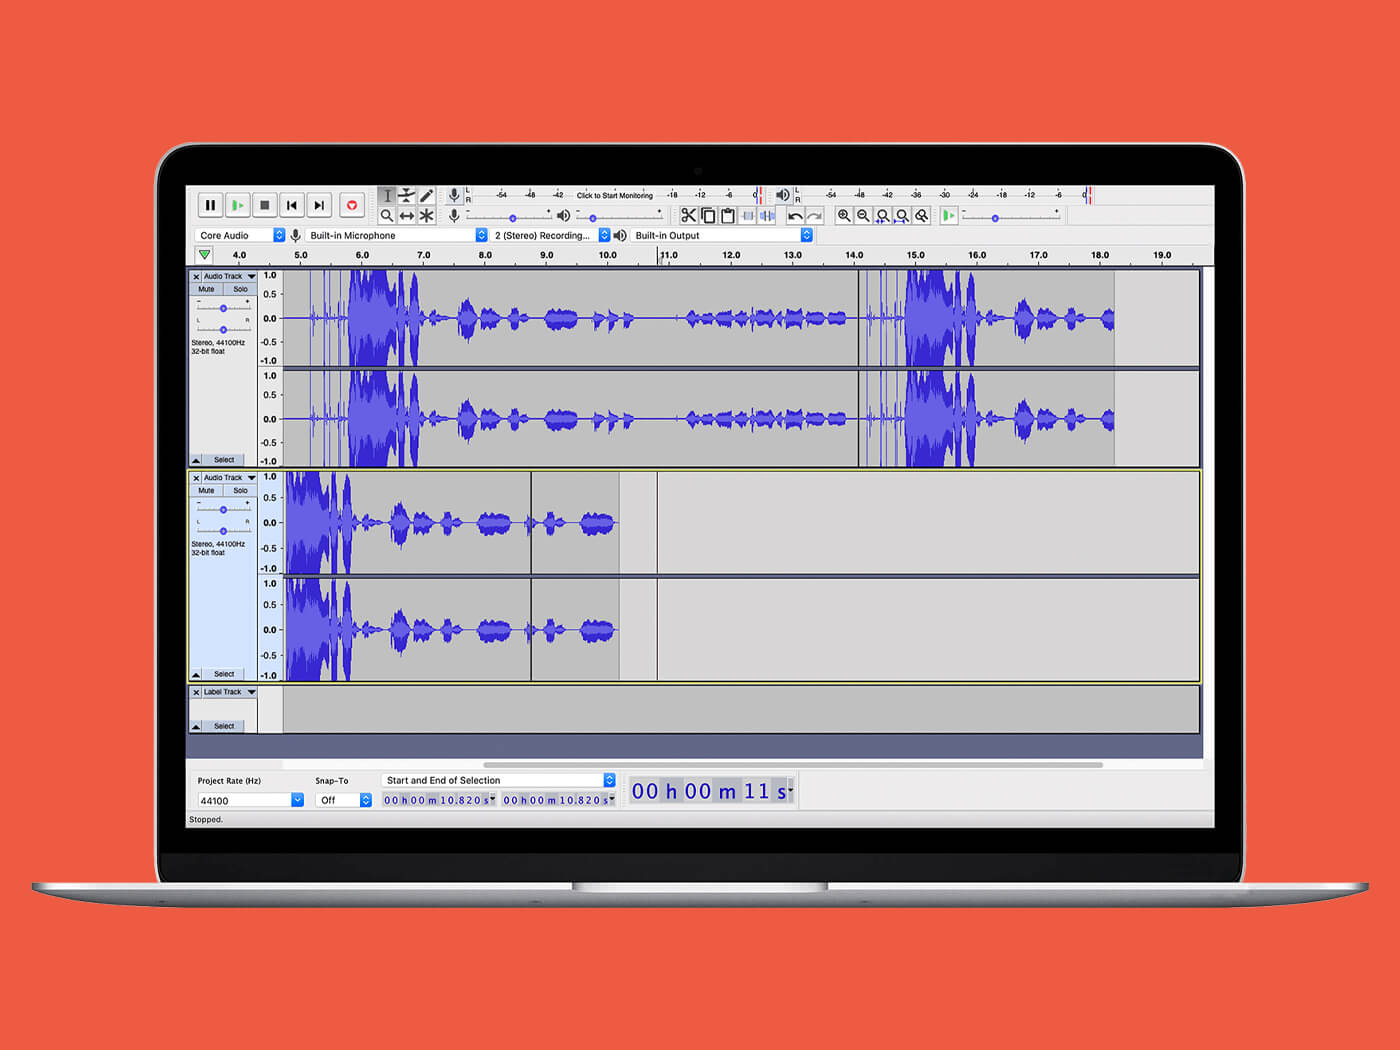Adjust the gain slider on the first track
Viewport: 1400px width, 1050px height.
coord(222,308)
